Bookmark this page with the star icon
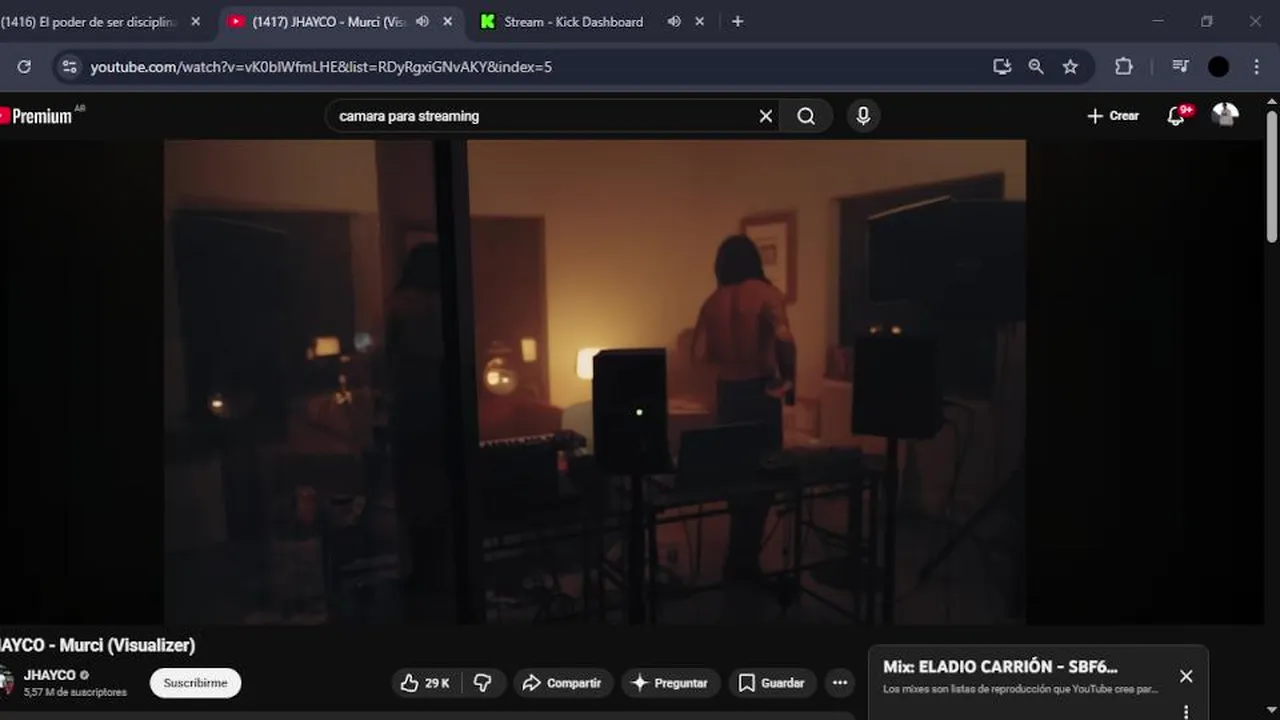 coord(1070,67)
